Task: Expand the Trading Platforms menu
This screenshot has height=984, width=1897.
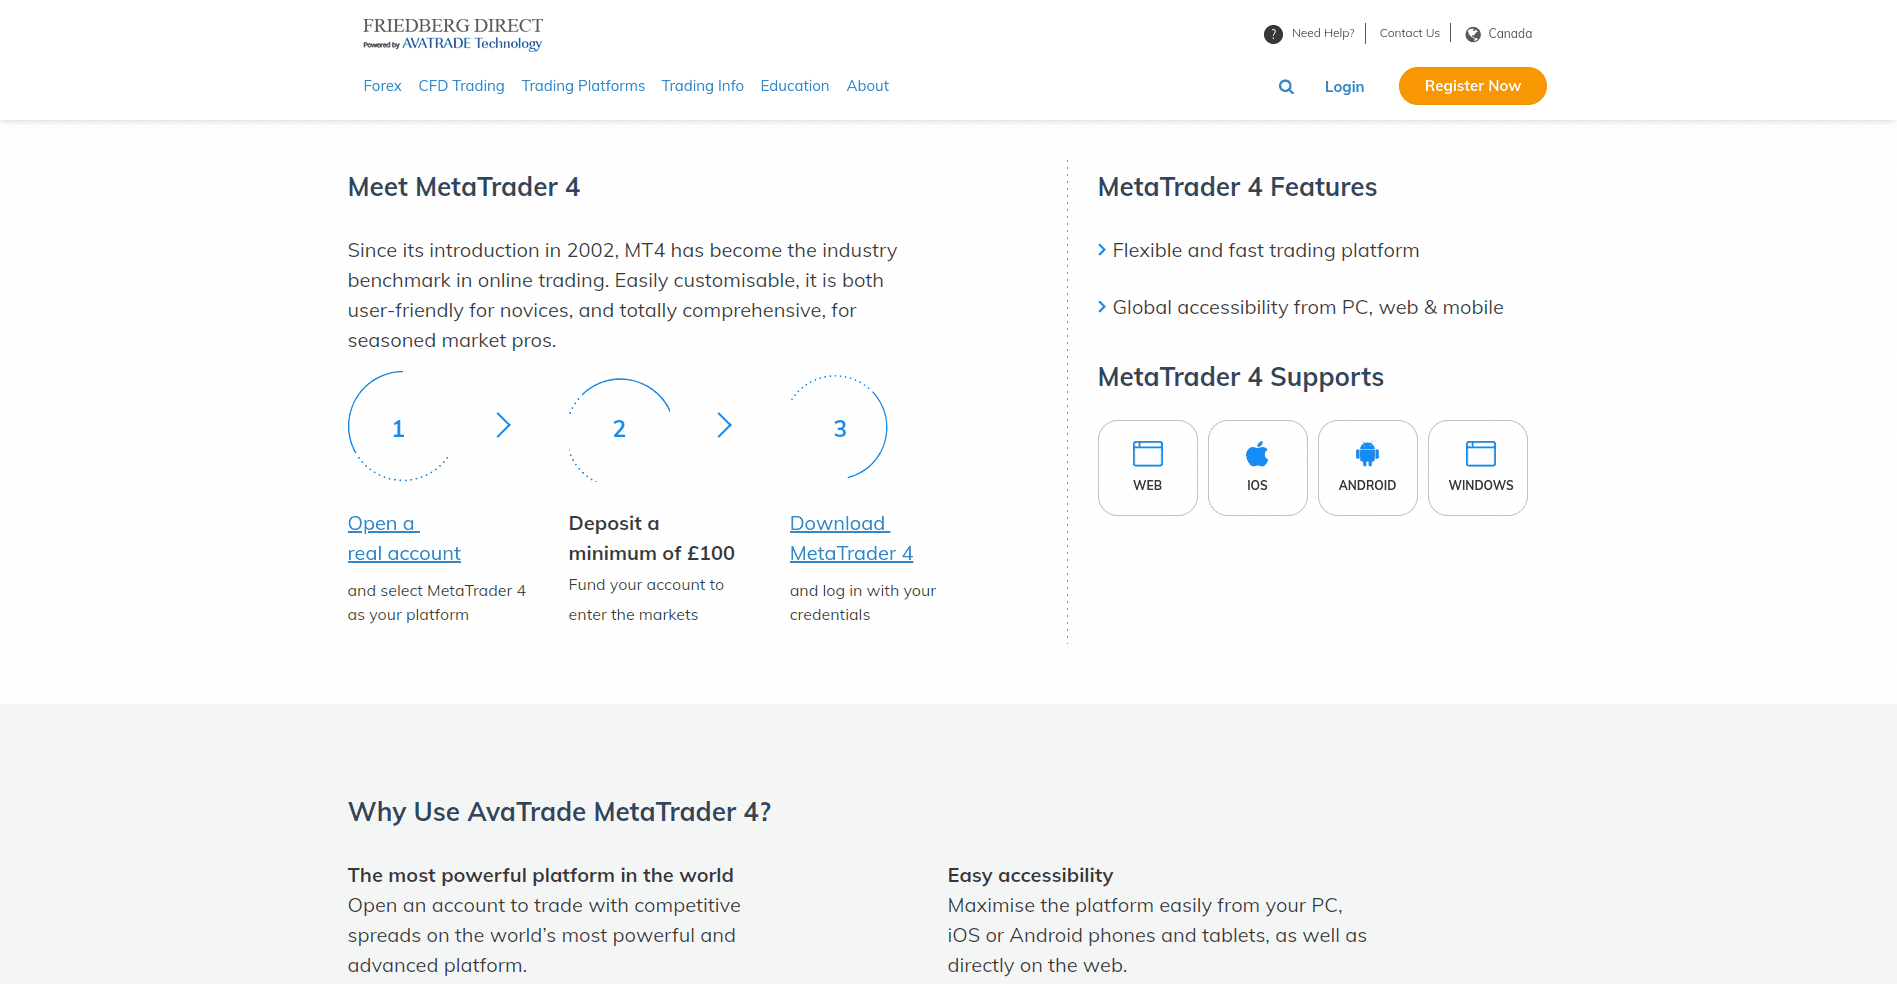Action: point(583,86)
